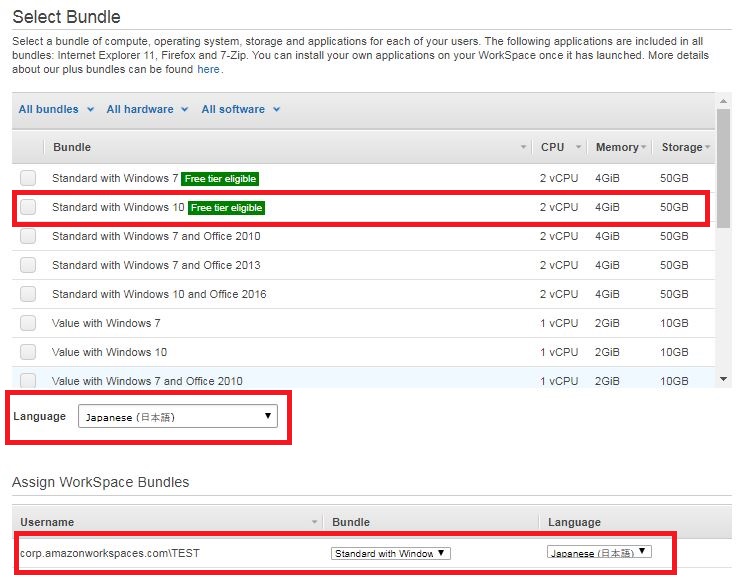Screen dimensions: 752x579
Task: Select Standard with Windows 10 bundle checkbox
Action: click(x=28, y=207)
